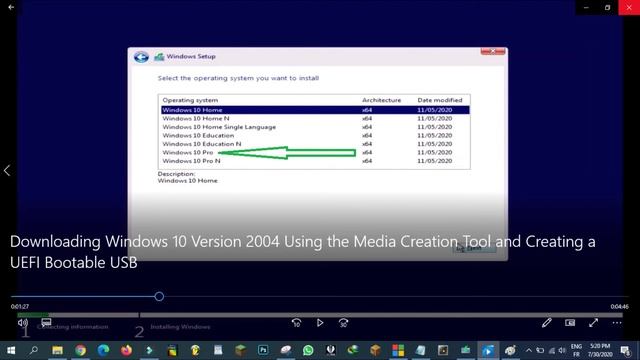
Task: Click the Architecture column header
Action: coord(381,100)
